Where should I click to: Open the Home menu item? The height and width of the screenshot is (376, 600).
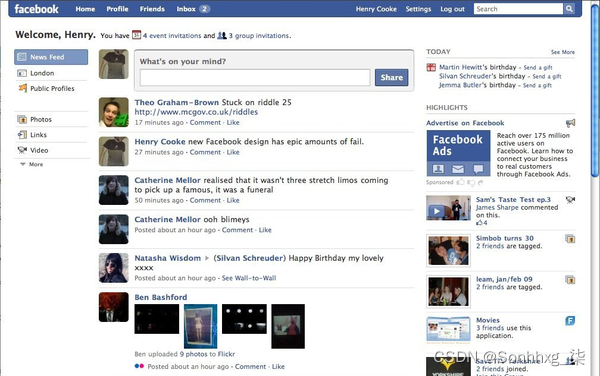85,9
